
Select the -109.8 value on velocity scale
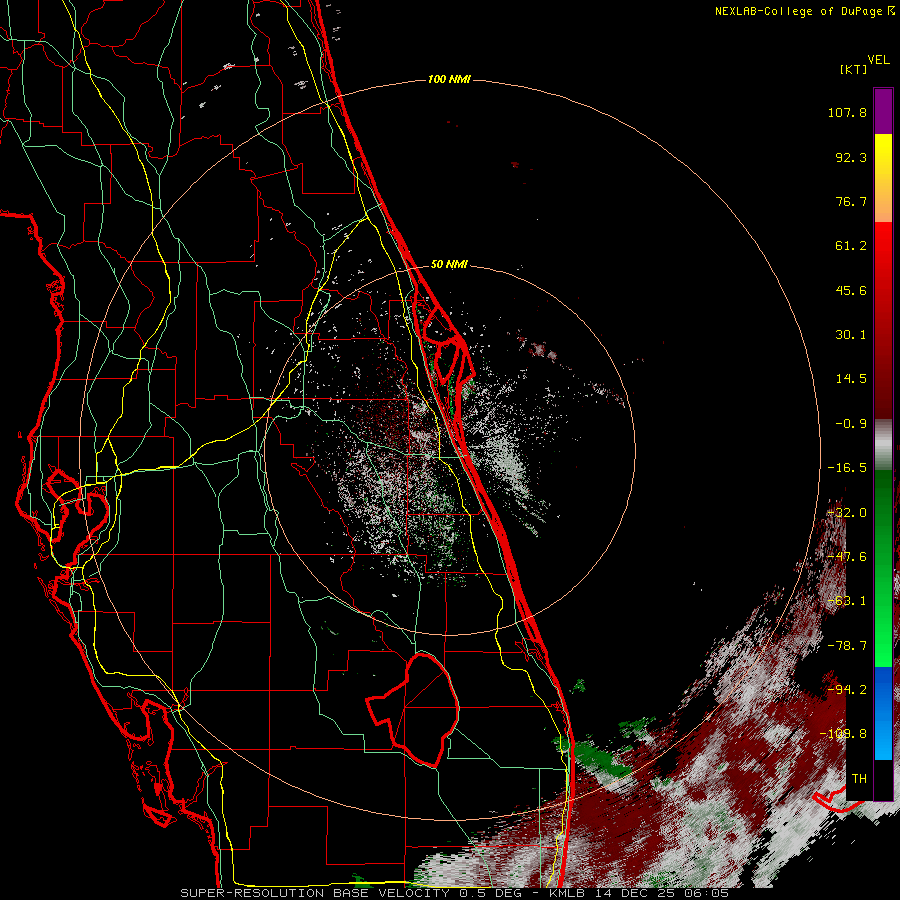click(843, 734)
